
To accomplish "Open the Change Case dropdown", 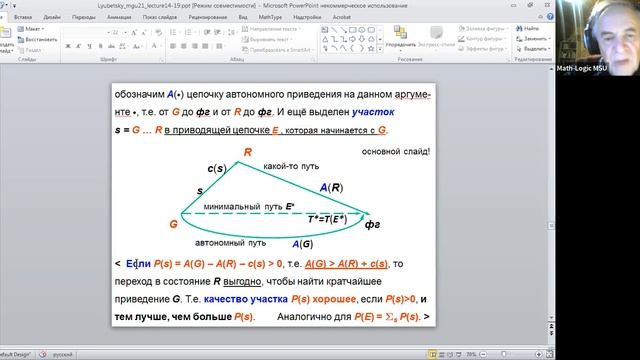I will point(138,47).
